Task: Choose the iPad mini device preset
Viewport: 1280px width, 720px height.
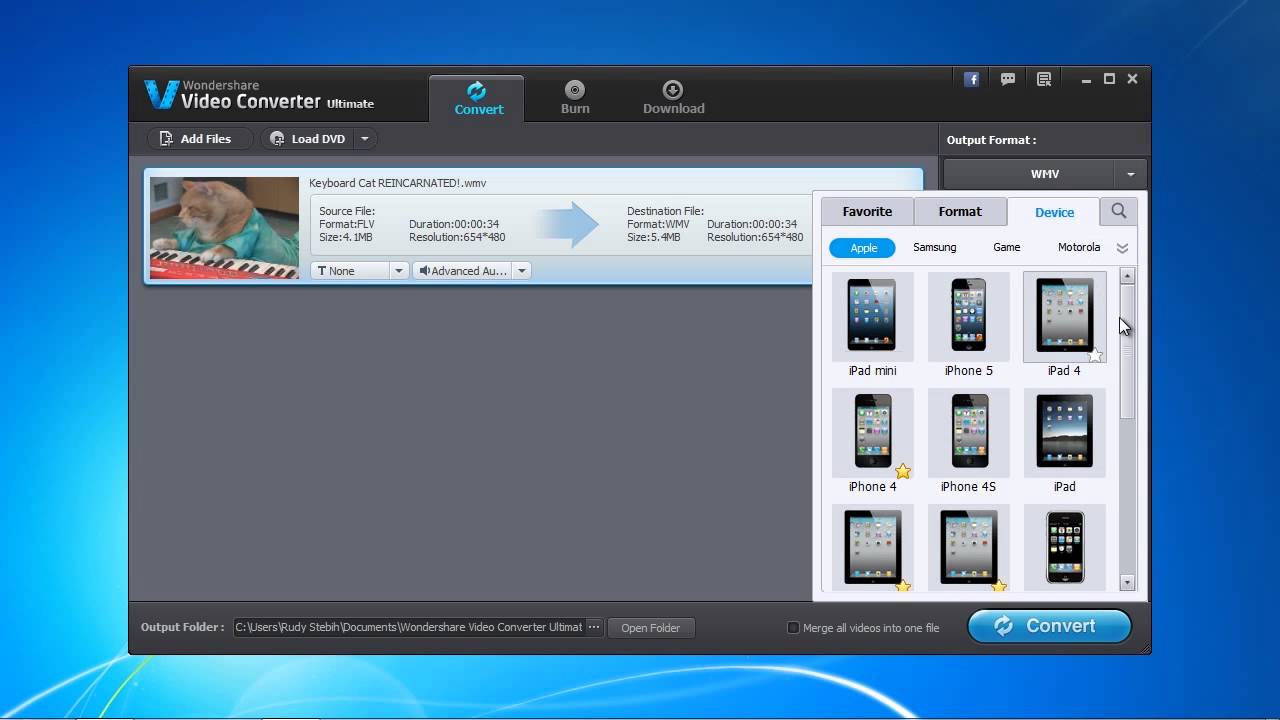Action: click(x=873, y=325)
